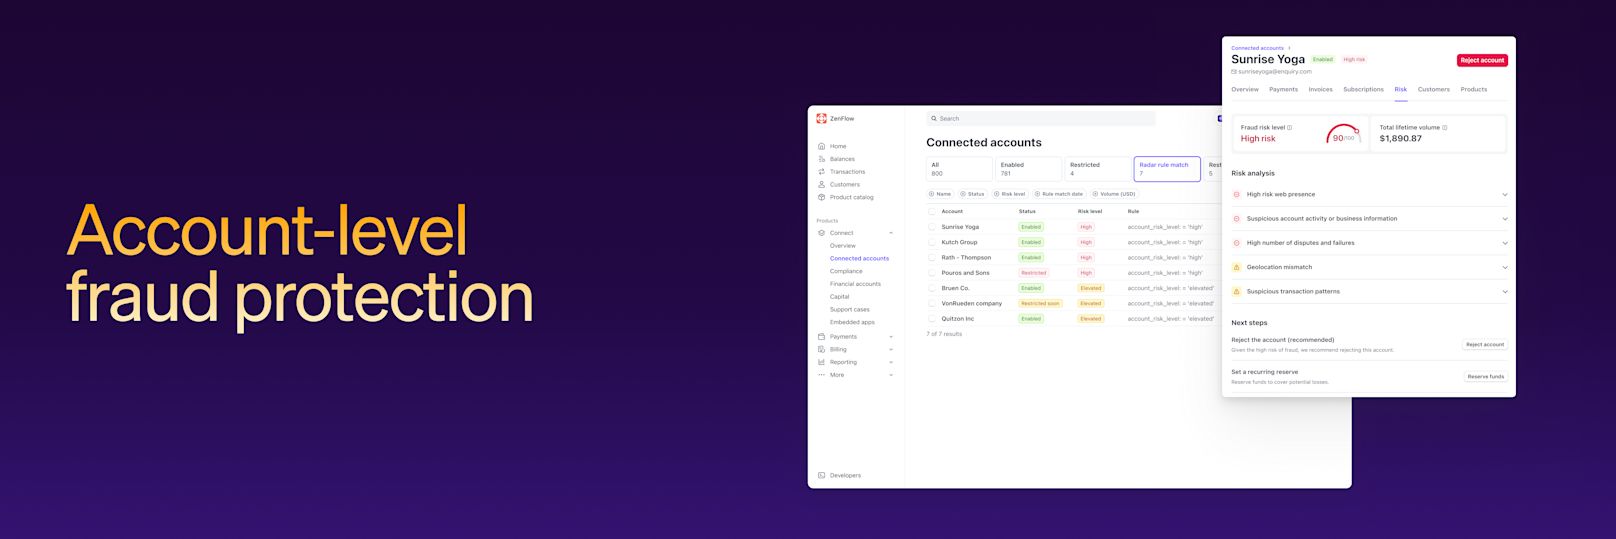Switch to the Subscriptions tab
This screenshot has width=1616, height=539.
coord(1363,89)
